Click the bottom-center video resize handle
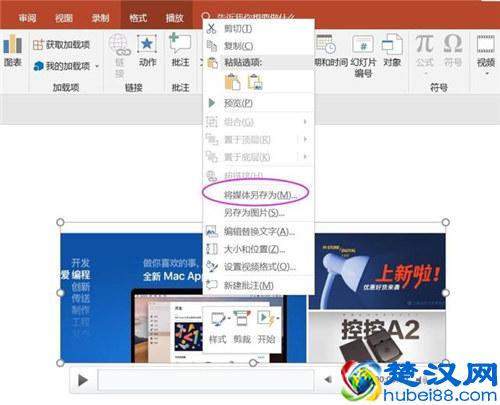Viewport: 500px width, 405px height. click(x=253, y=363)
